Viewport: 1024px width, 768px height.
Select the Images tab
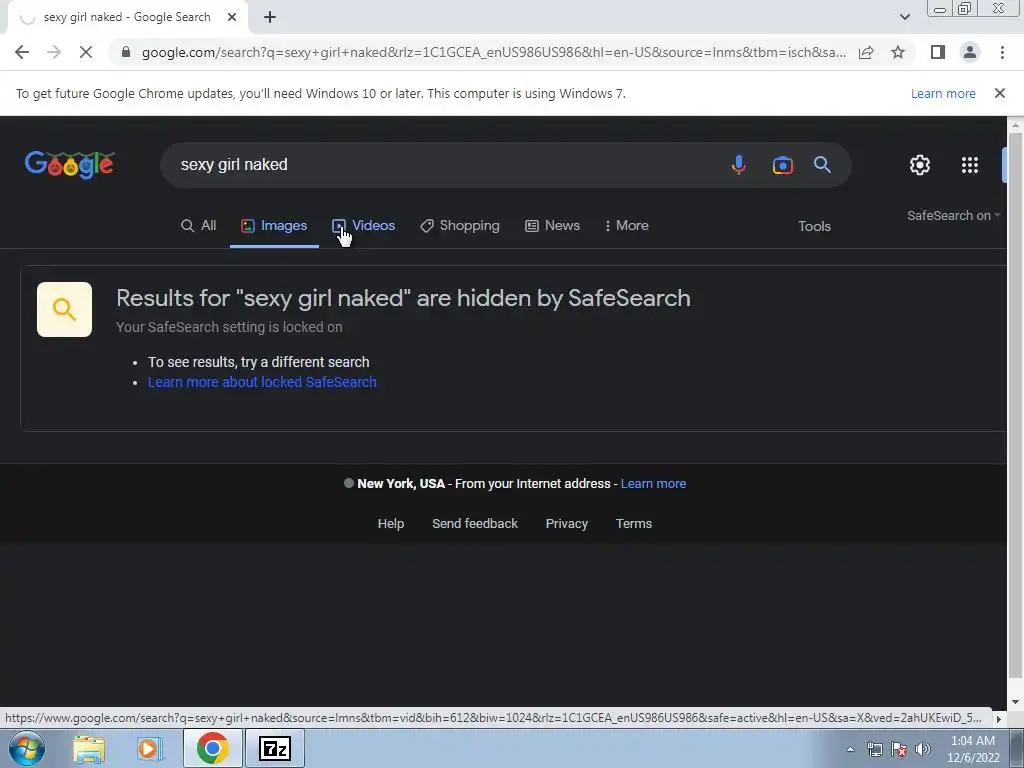(274, 225)
